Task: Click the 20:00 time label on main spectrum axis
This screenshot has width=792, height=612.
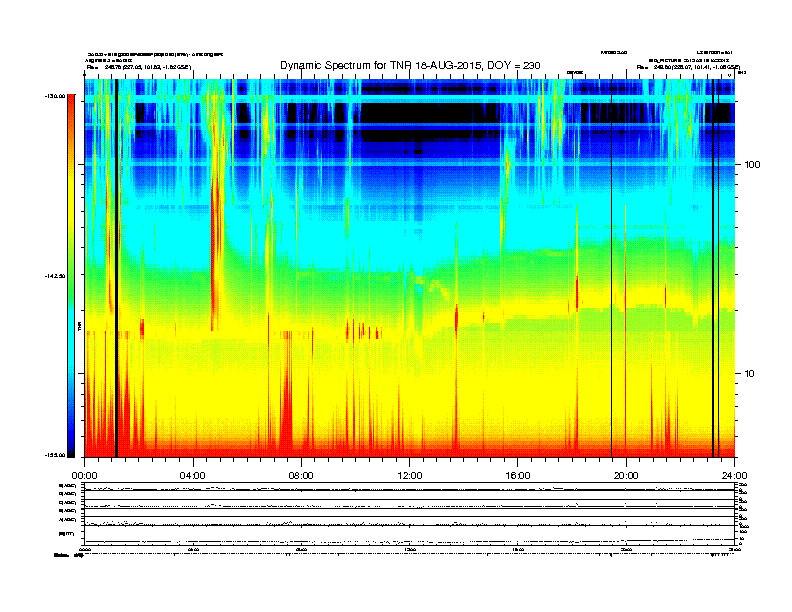Action: point(626,476)
